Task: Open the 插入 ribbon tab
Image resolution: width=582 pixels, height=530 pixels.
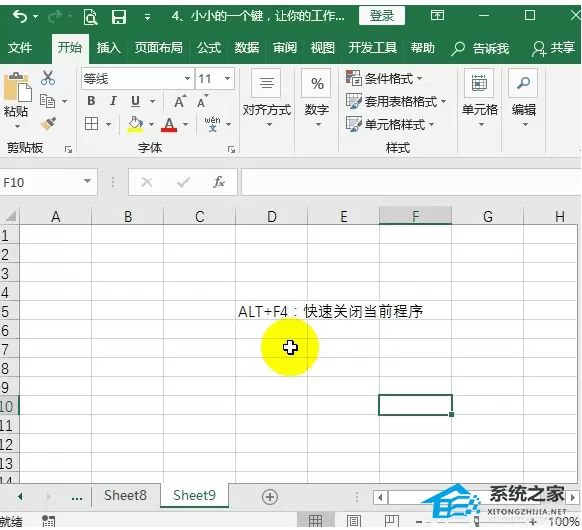Action: click(108, 48)
